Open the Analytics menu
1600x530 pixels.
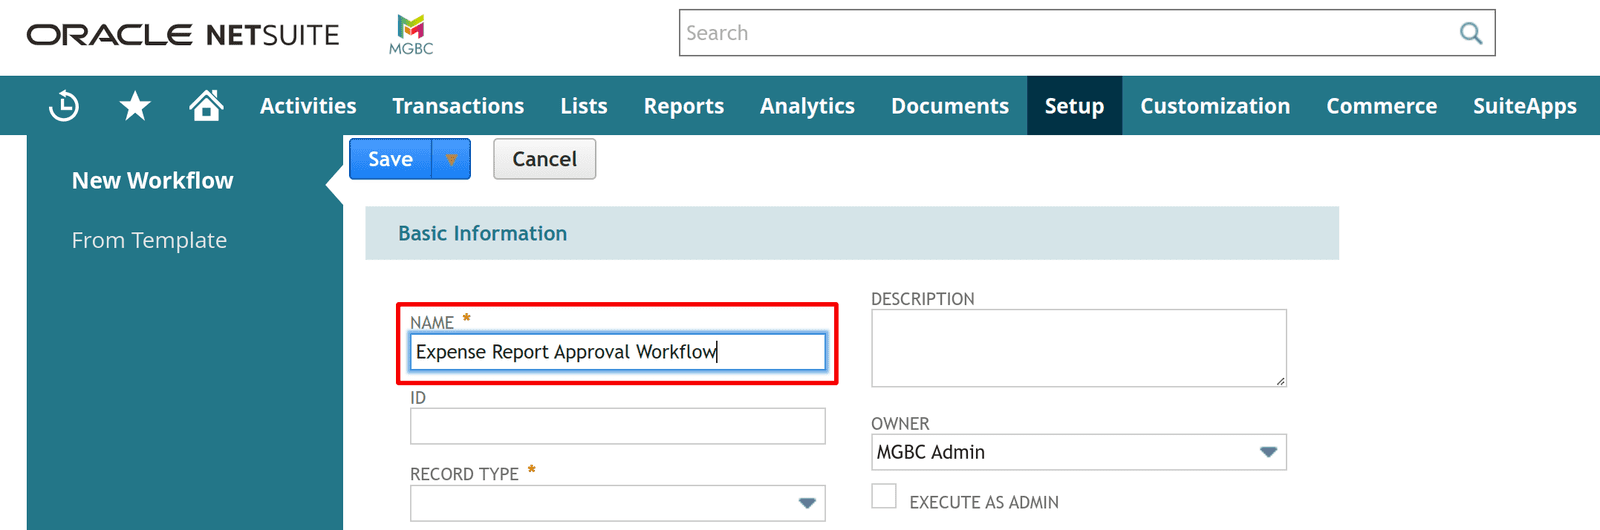807,106
